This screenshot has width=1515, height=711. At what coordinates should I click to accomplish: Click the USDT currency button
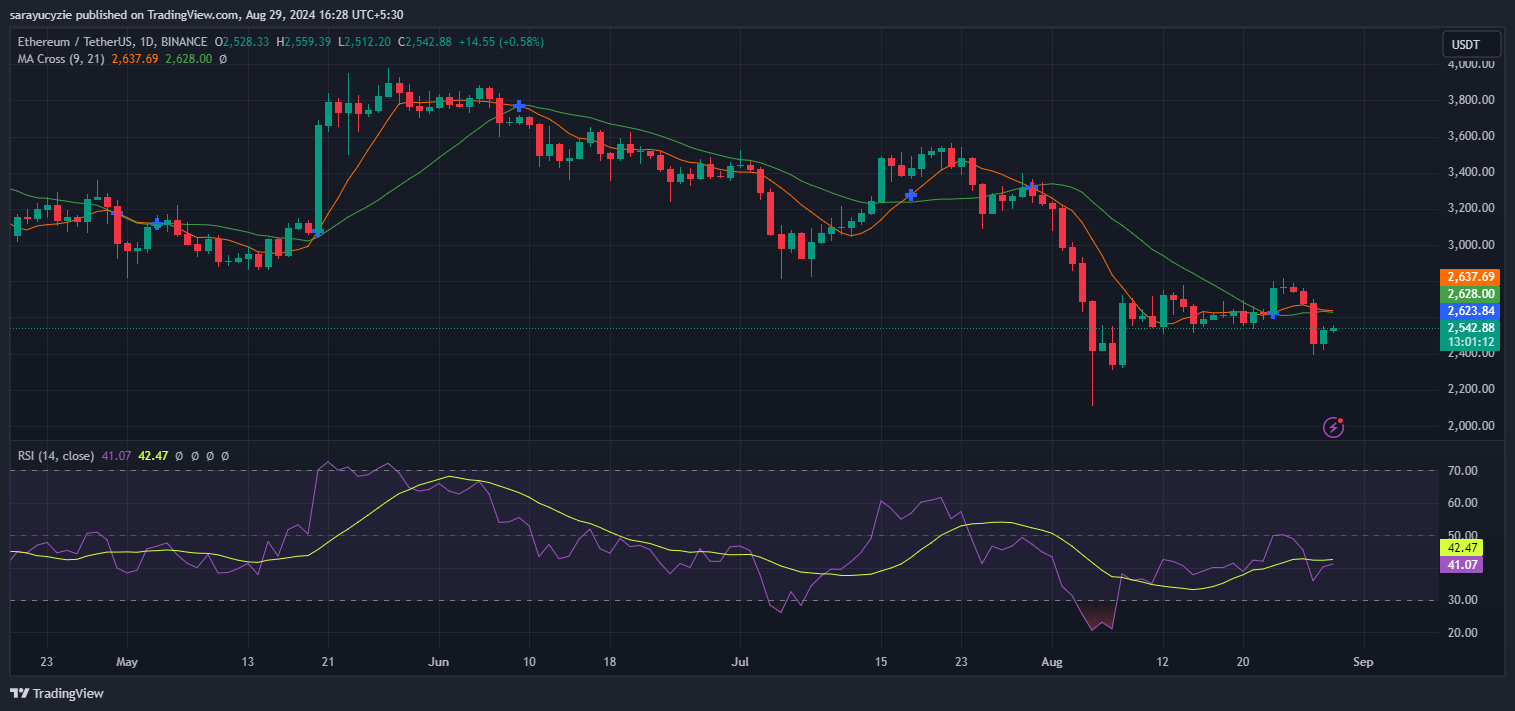point(1473,44)
